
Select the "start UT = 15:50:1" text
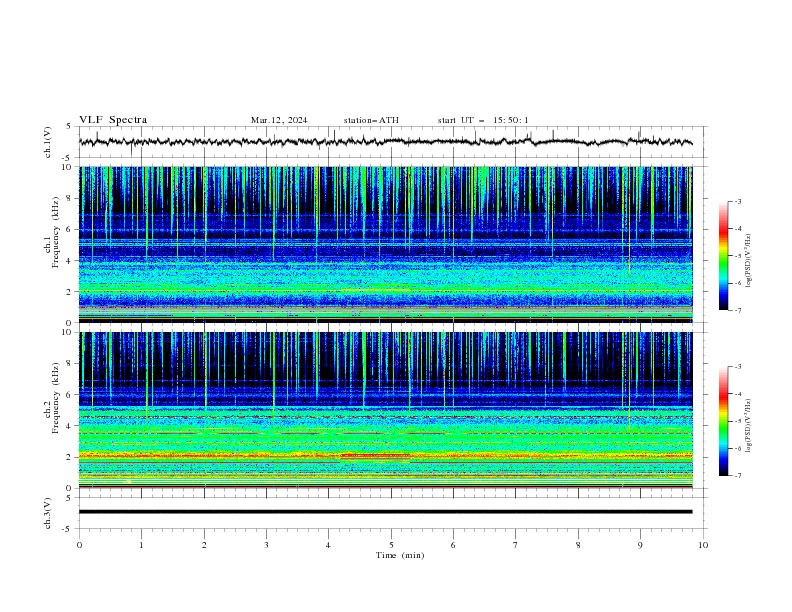tap(483, 120)
